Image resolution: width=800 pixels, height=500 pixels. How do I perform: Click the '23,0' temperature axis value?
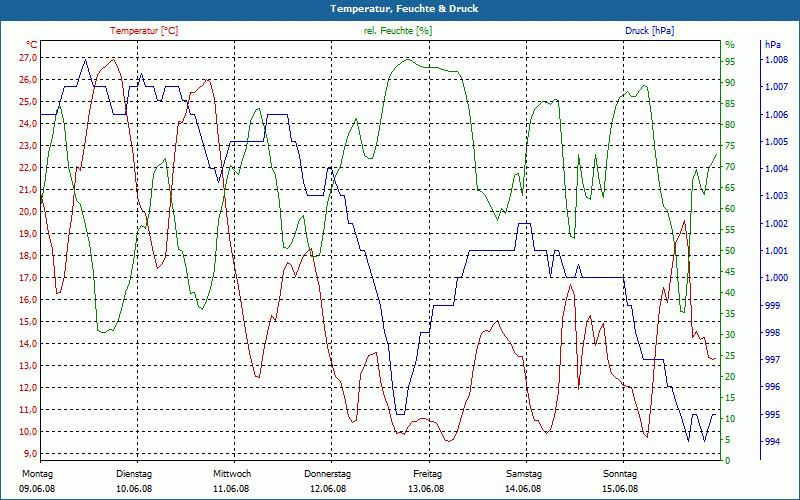28,145
